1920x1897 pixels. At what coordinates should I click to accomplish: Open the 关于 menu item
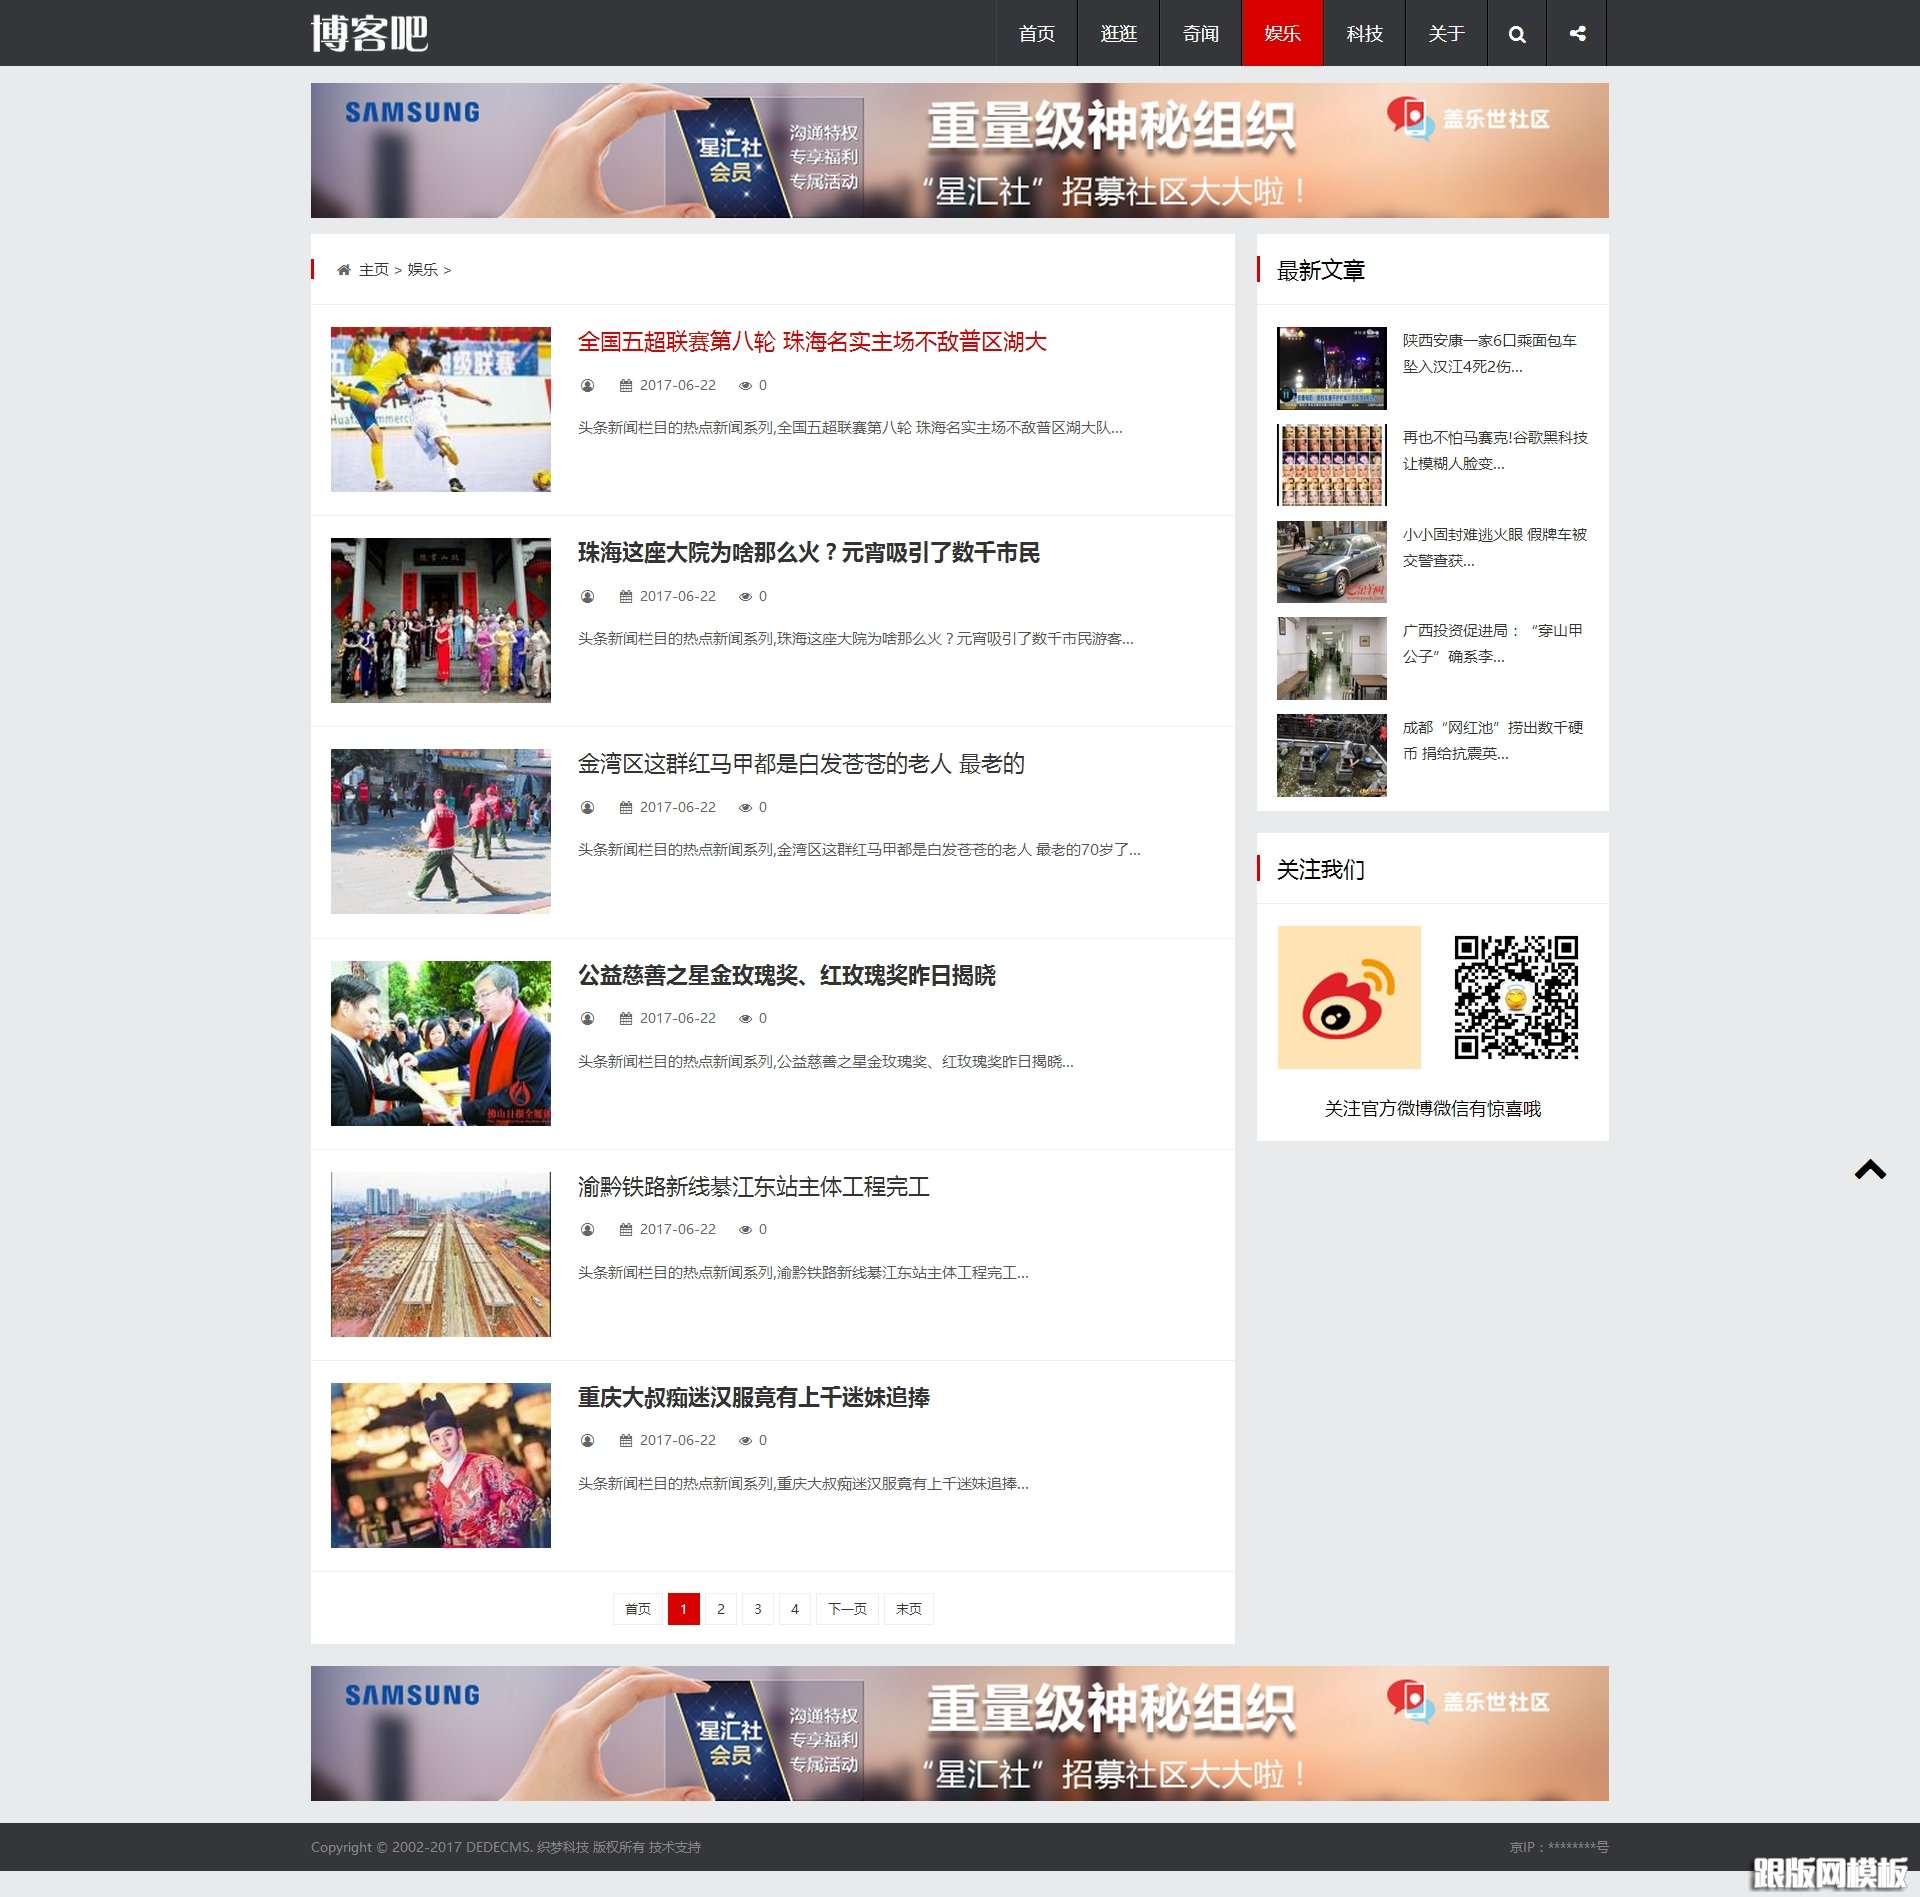pyautogui.click(x=1447, y=33)
